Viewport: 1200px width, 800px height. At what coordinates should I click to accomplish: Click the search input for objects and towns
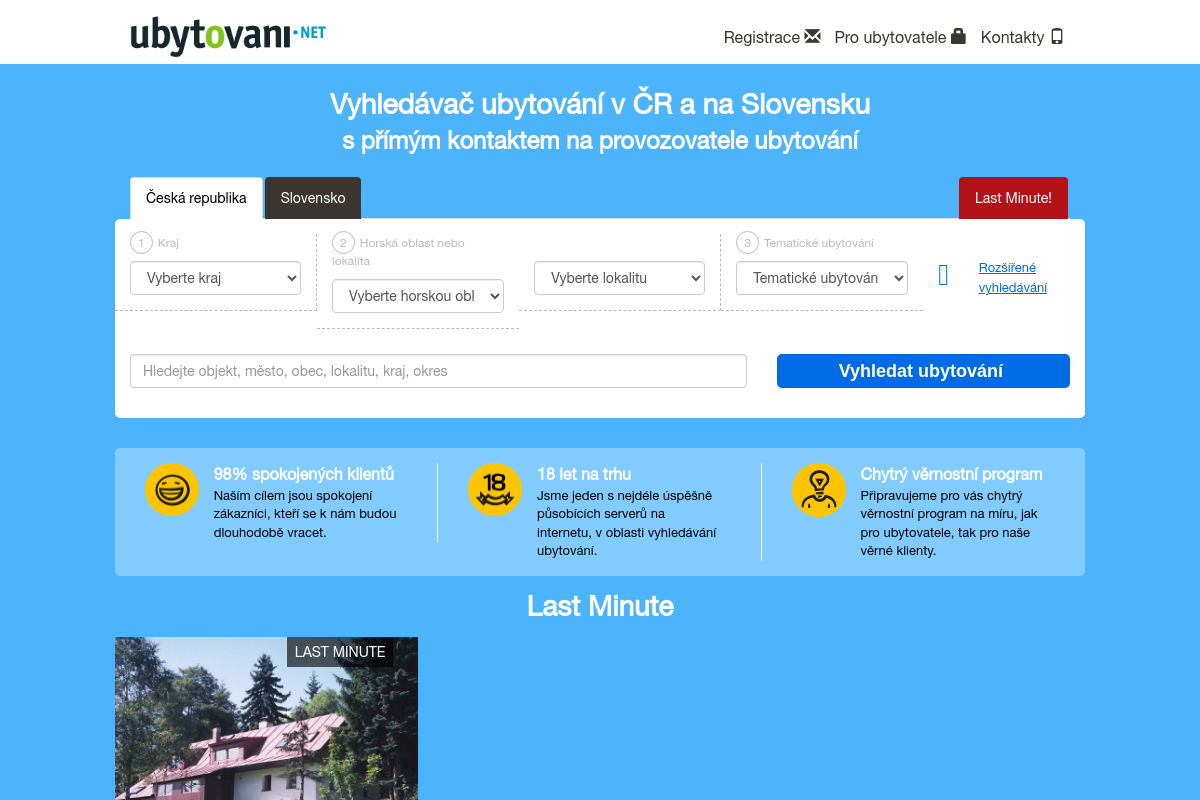pos(438,370)
